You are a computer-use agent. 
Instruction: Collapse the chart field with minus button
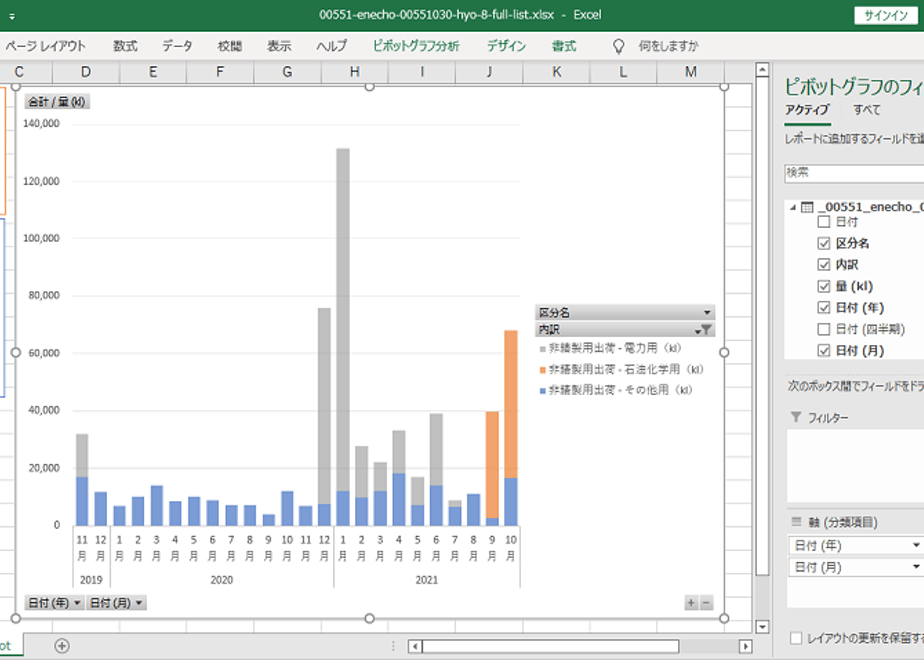pyautogui.click(x=706, y=603)
